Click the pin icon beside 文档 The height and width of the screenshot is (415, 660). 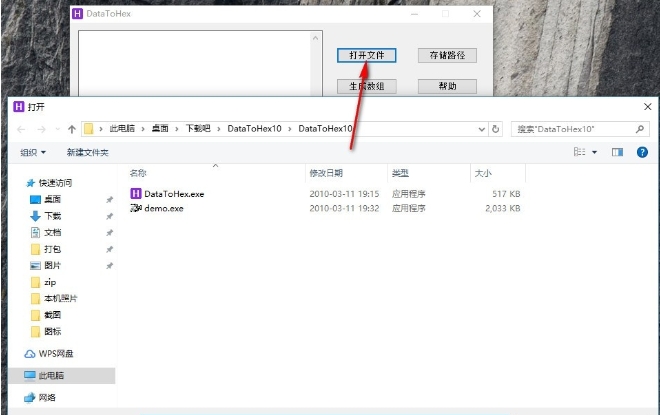click(x=109, y=233)
